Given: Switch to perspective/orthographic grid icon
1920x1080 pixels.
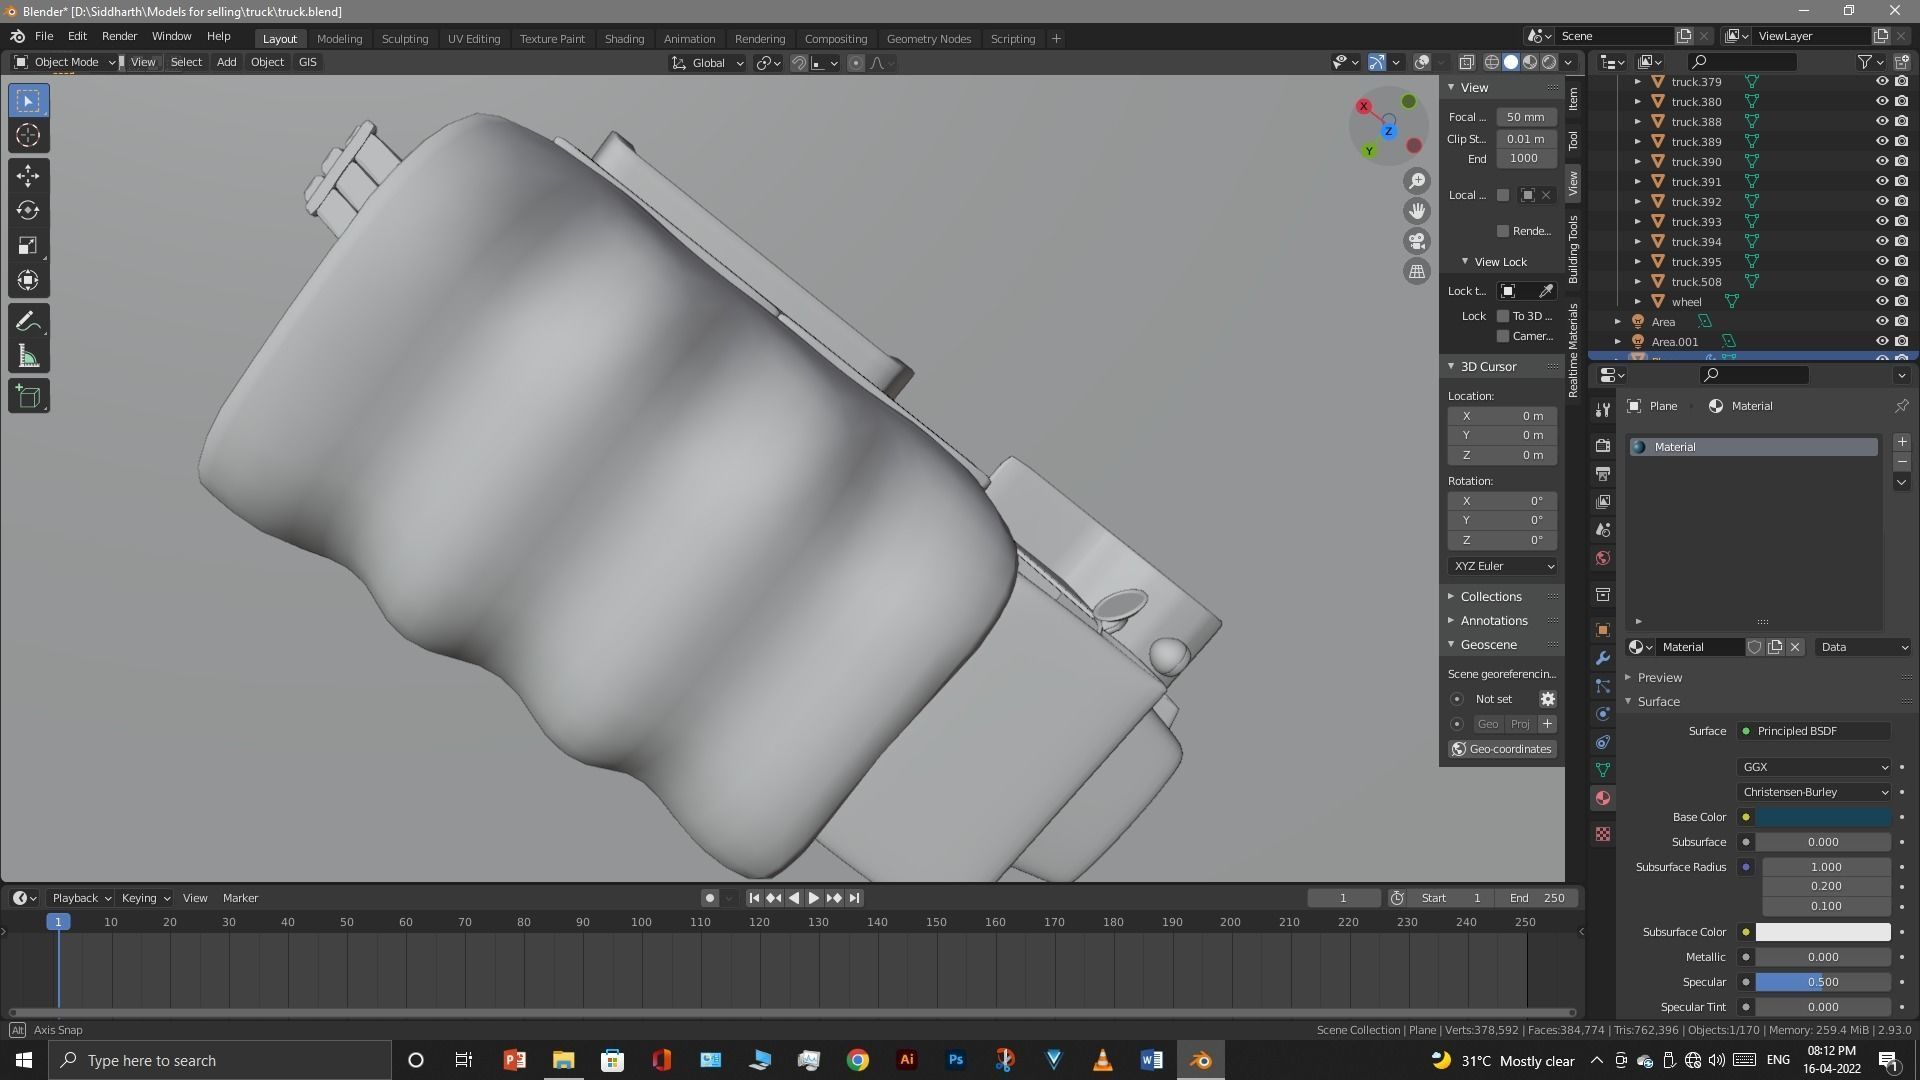Looking at the screenshot, I should tap(1417, 272).
